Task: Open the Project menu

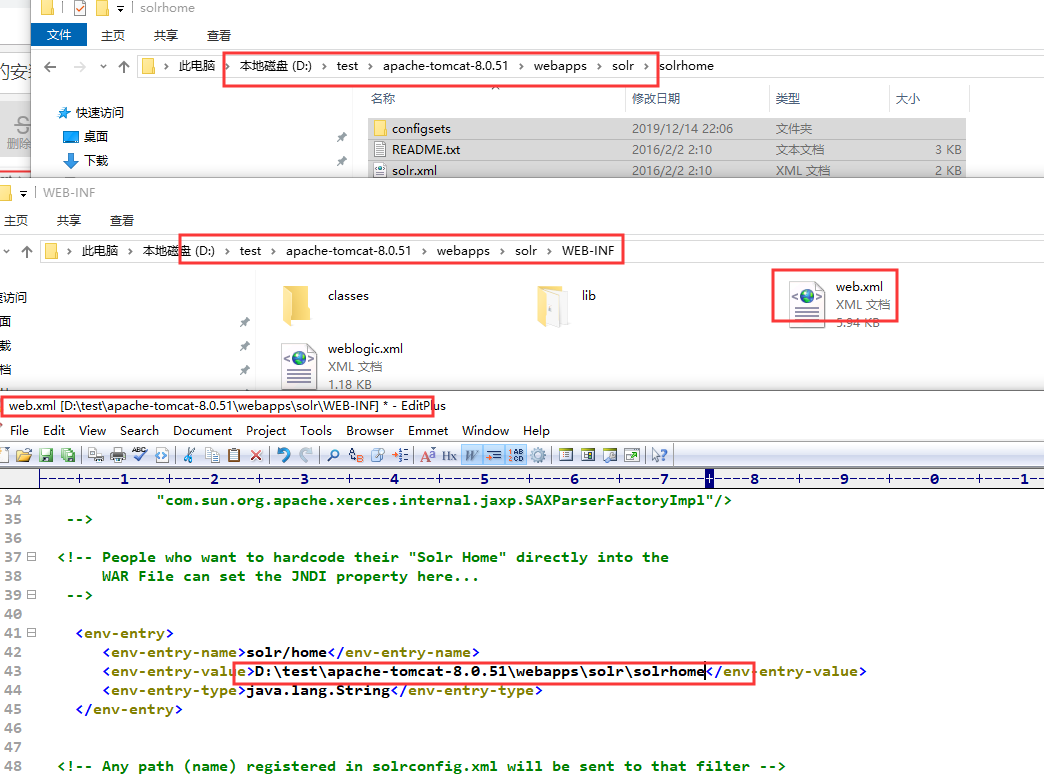Action: pos(266,431)
